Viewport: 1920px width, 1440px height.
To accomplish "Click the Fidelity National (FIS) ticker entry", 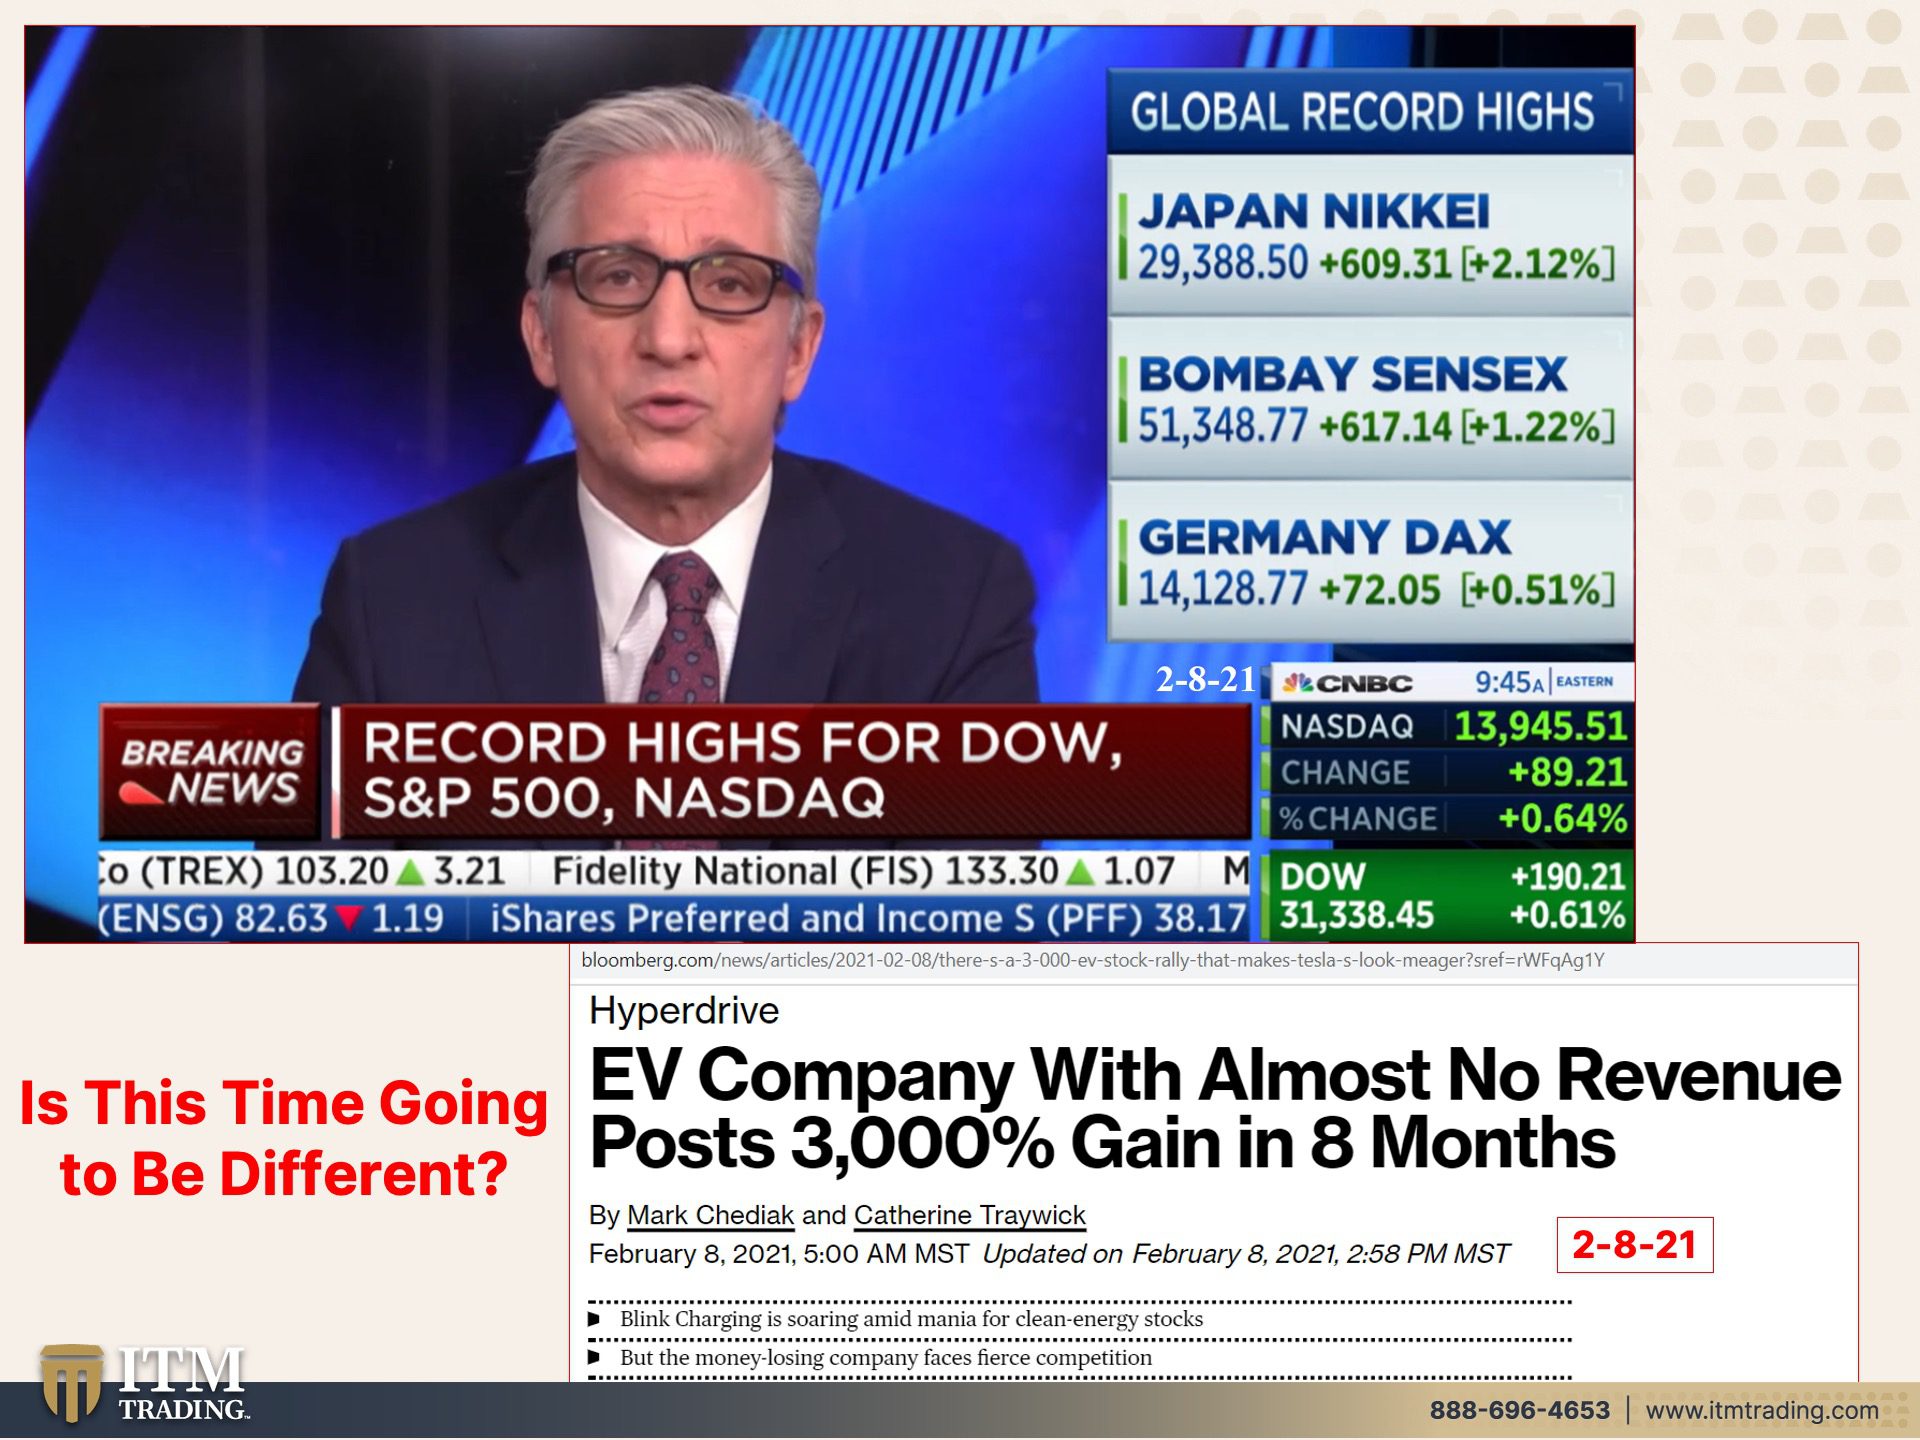I will coord(863,871).
